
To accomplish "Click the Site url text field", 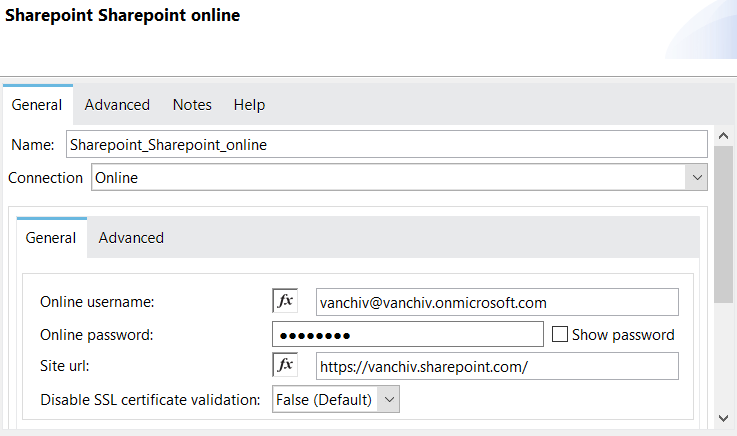I will point(496,366).
